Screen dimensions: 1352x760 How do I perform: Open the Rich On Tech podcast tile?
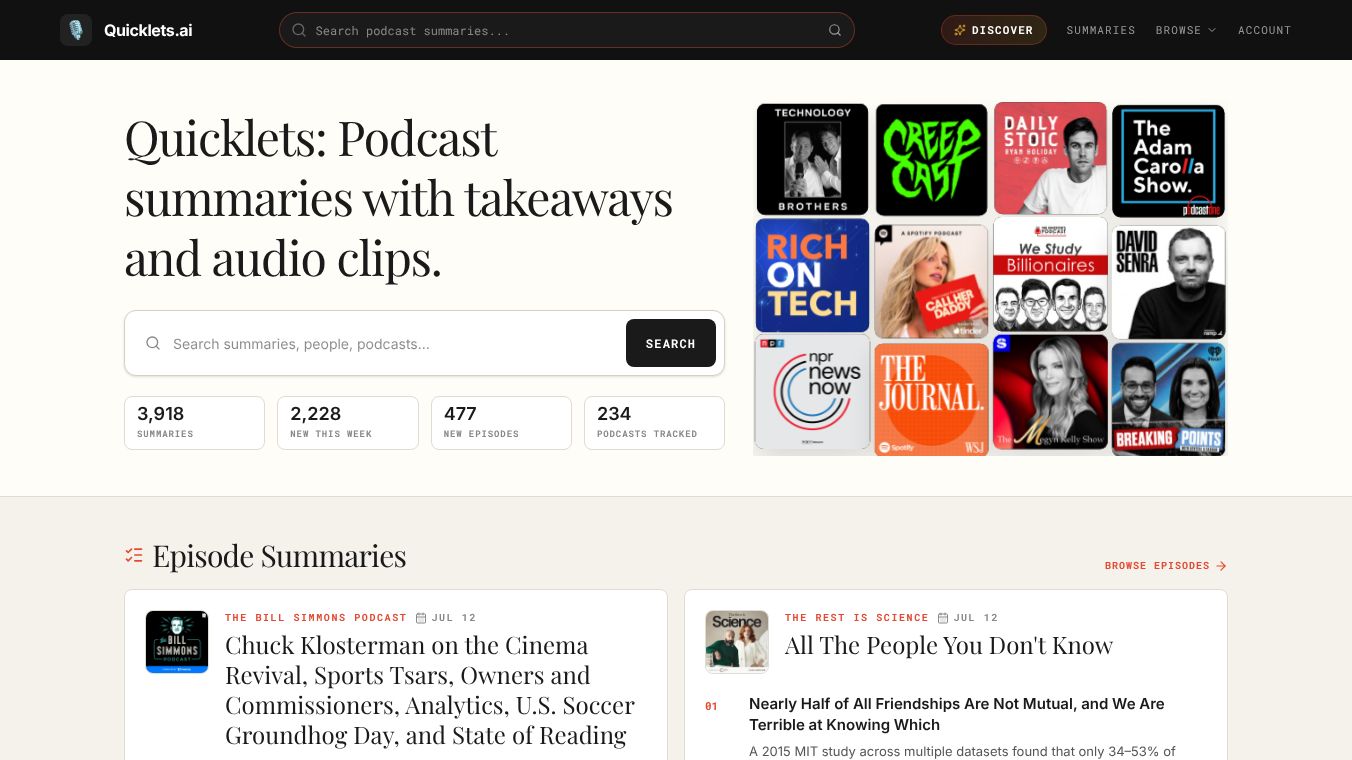click(x=812, y=275)
